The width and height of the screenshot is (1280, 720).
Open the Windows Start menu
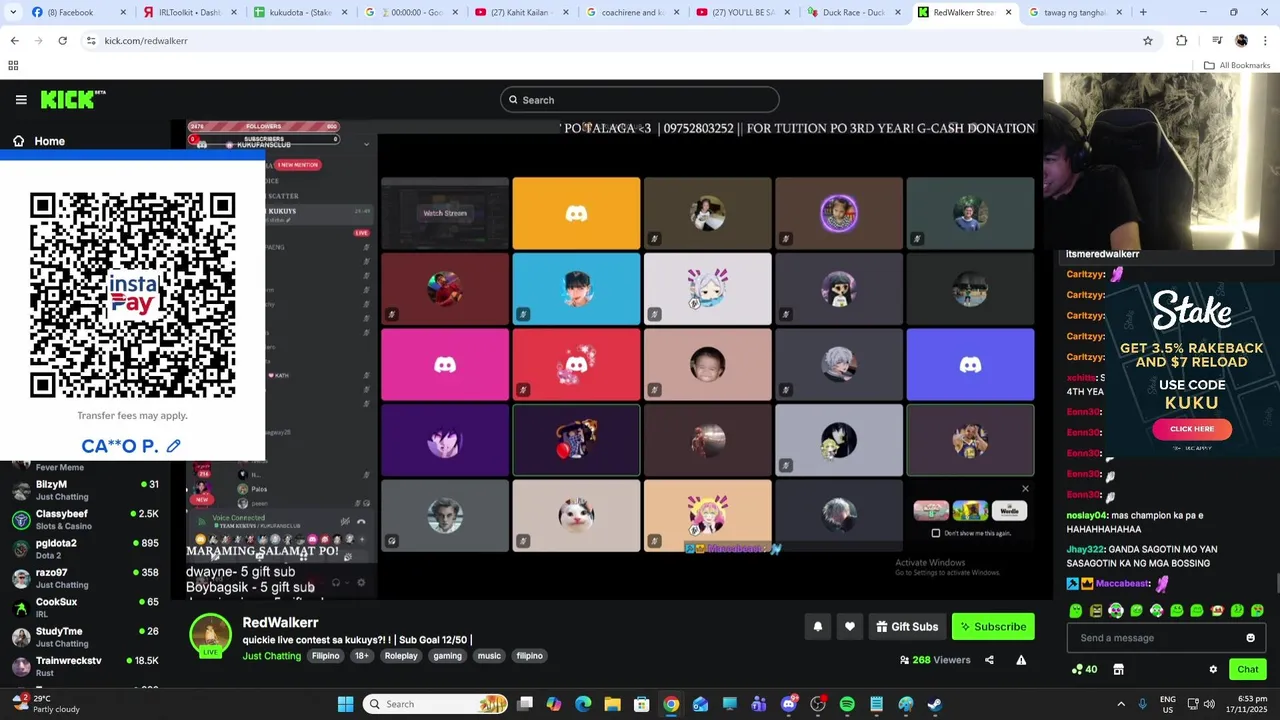(x=345, y=704)
